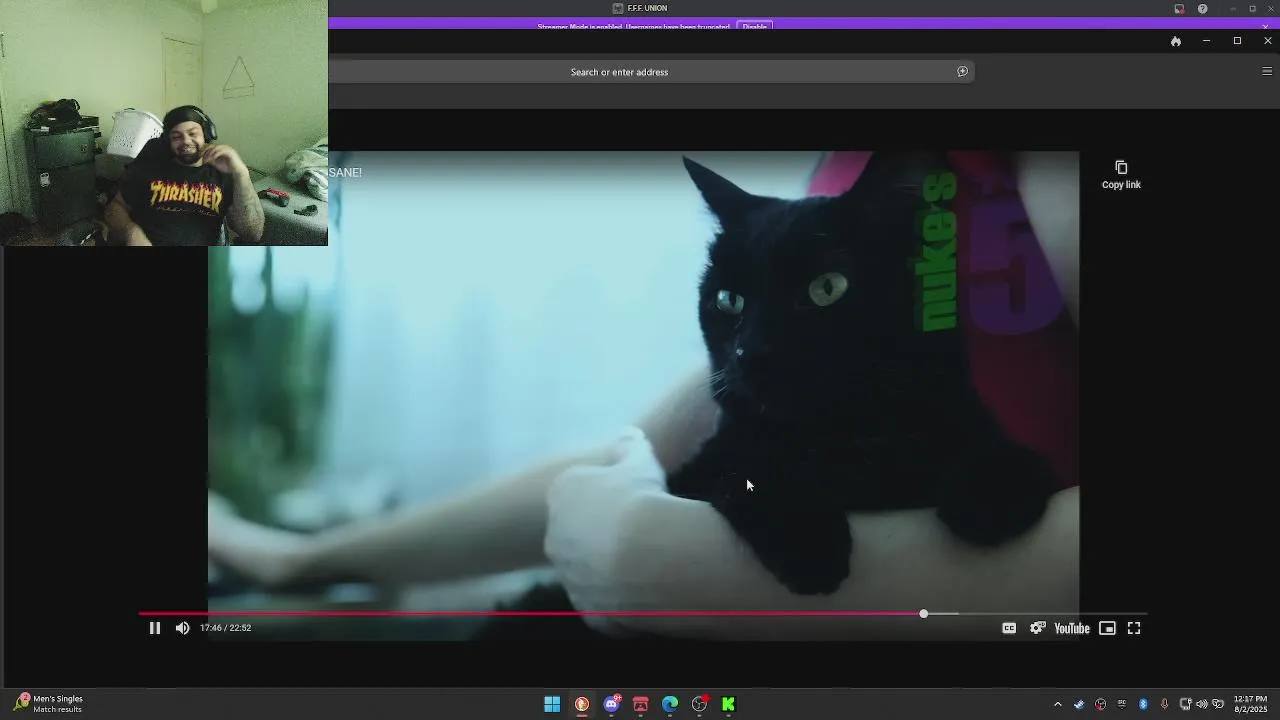Image resolution: width=1280 pixels, height=720 pixels.
Task: Open the volume control in system tray
Action: (1202, 704)
